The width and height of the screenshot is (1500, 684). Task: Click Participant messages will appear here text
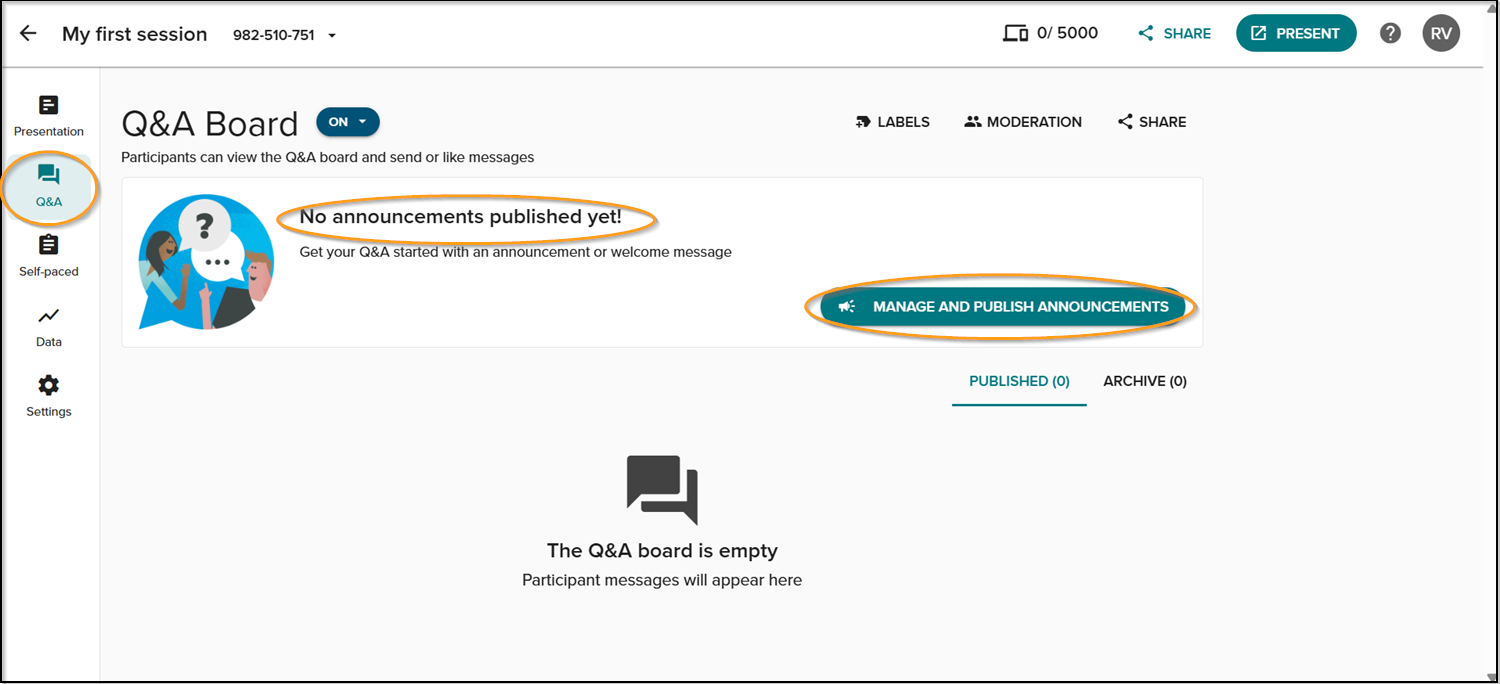click(x=662, y=580)
